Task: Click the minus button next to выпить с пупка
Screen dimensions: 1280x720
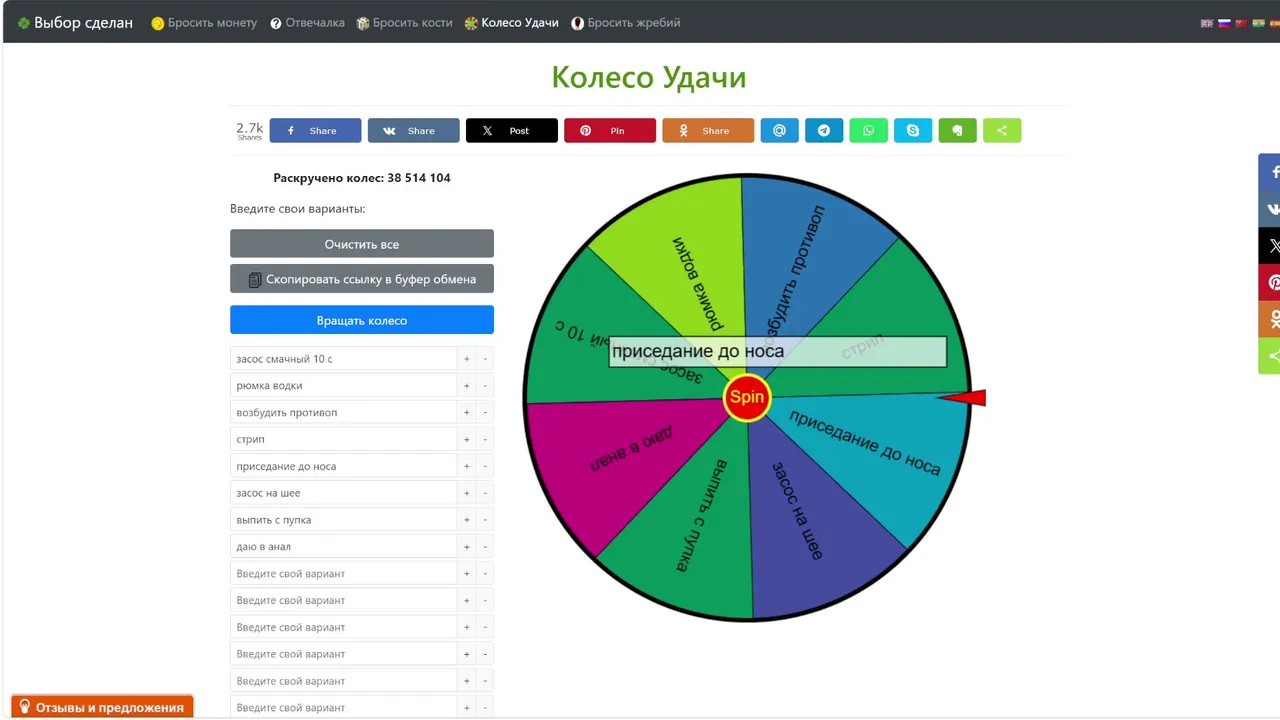Action: pyautogui.click(x=485, y=520)
